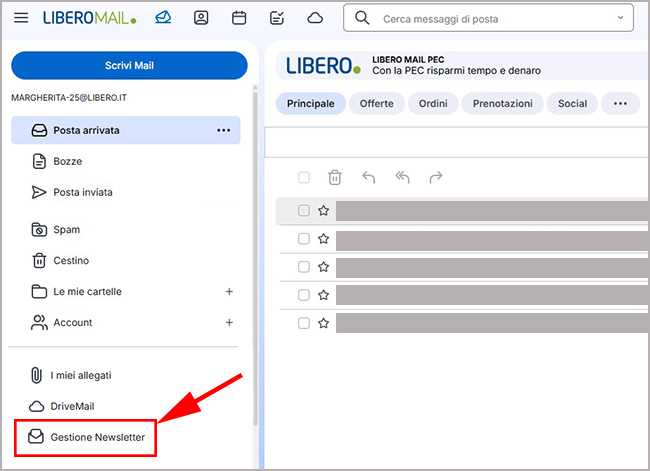
Task: Star the second message
Action: [x=323, y=239]
